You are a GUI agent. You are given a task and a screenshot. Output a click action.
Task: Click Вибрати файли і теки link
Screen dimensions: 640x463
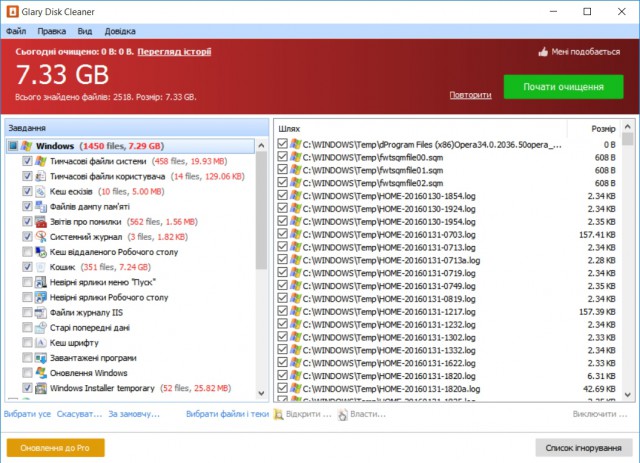click(227, 414)
